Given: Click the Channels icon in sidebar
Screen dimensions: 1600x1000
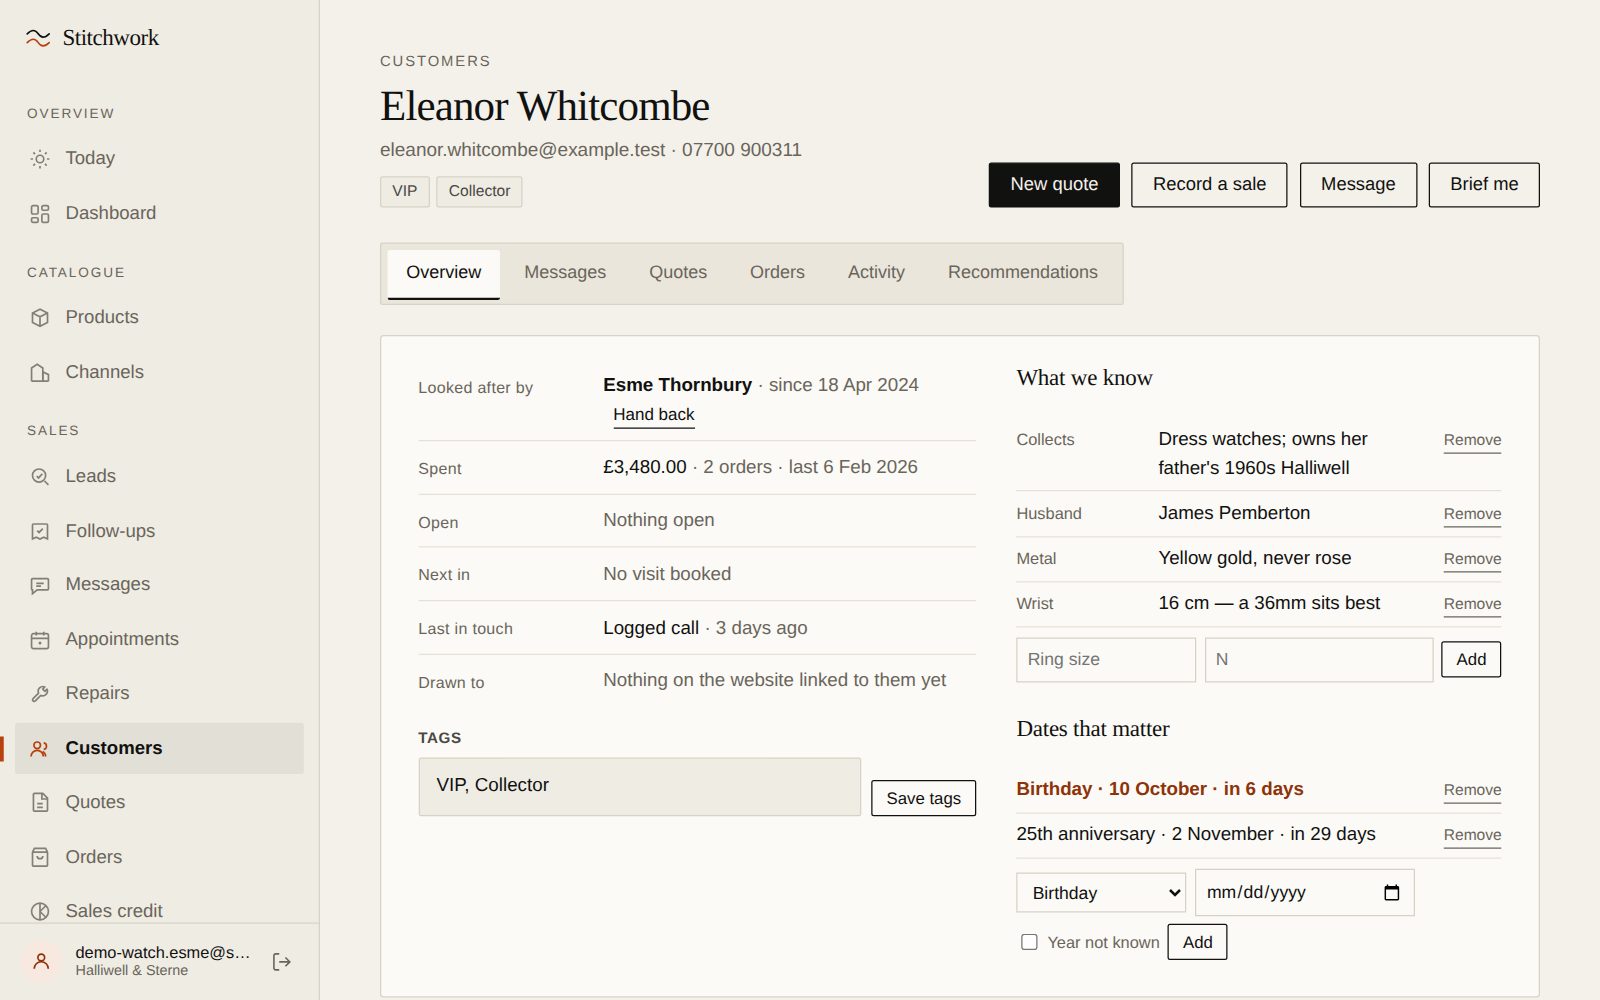Looking at the screenshot, I should 40,373.
